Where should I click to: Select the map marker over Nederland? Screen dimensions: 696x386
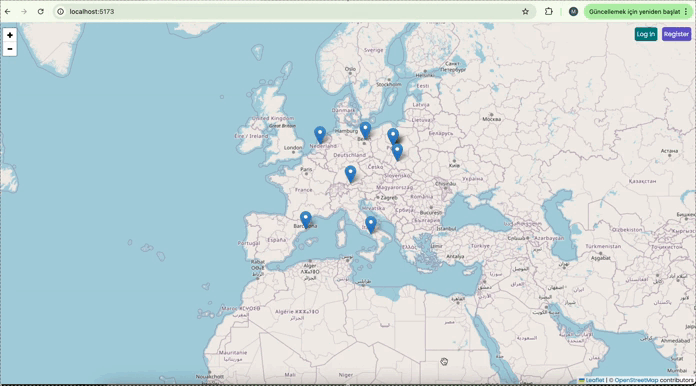(320, 135)
